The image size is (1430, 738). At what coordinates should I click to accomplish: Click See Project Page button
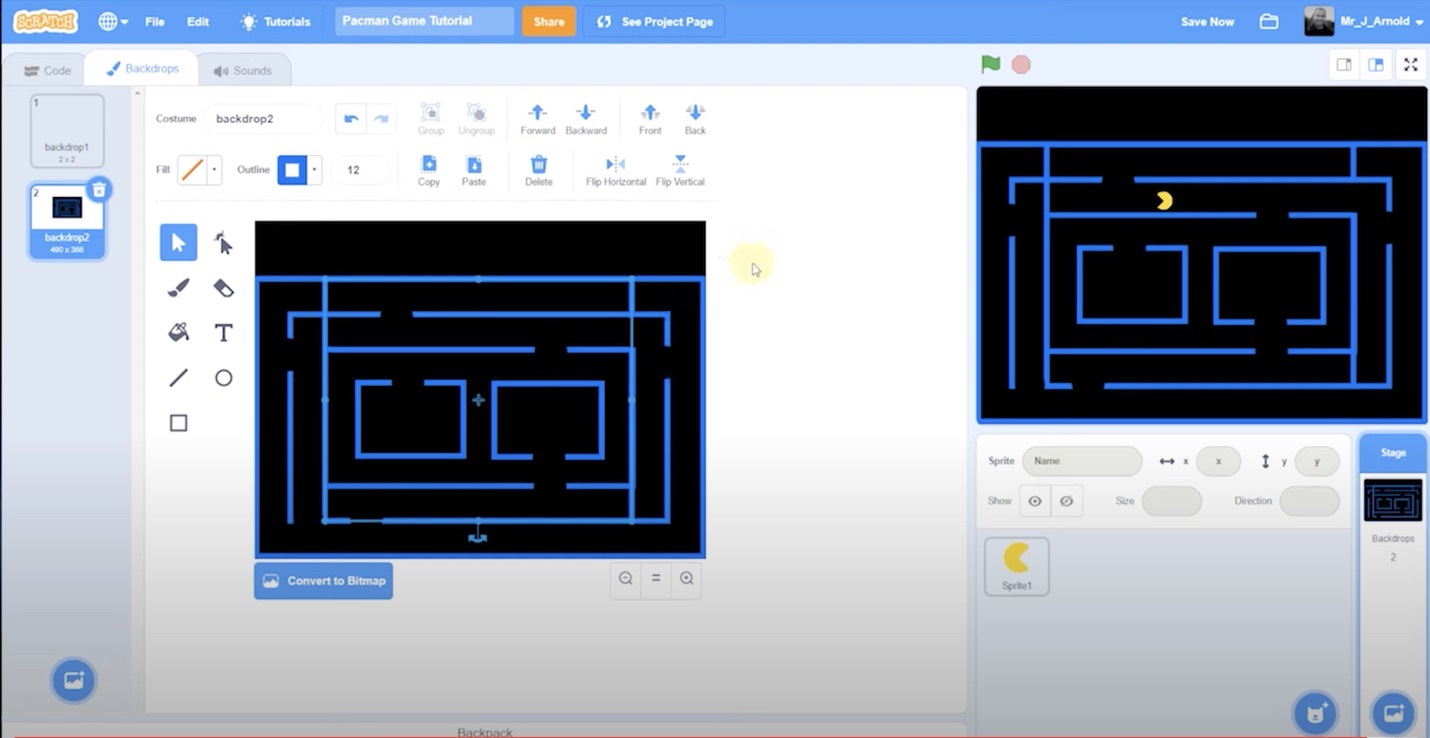[x=654, y=21]
